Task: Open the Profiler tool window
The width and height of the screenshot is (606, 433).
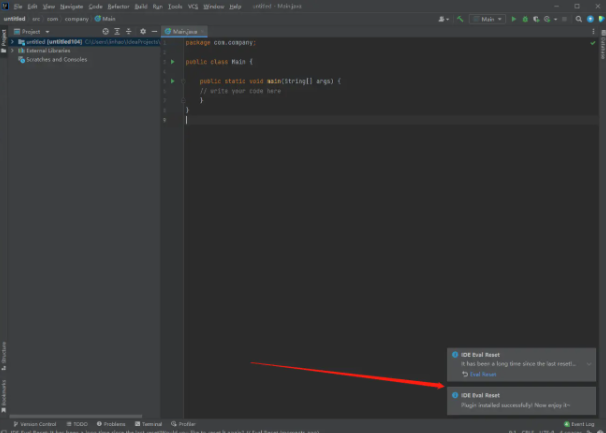Action: coord(183,424)
